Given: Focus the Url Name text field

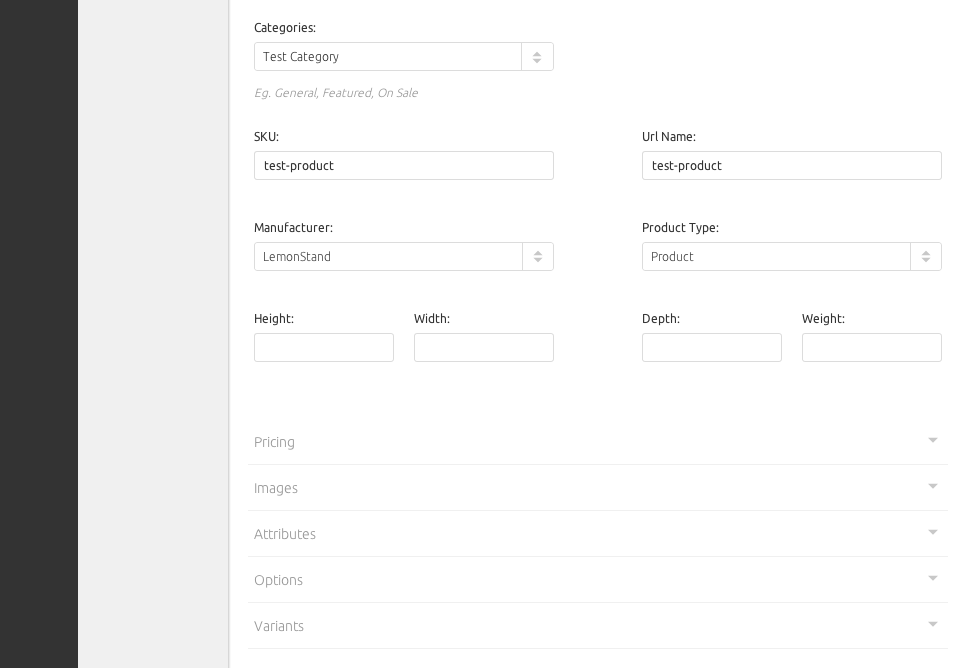Looking at the screenshot, I should click(x=792, y=166).
